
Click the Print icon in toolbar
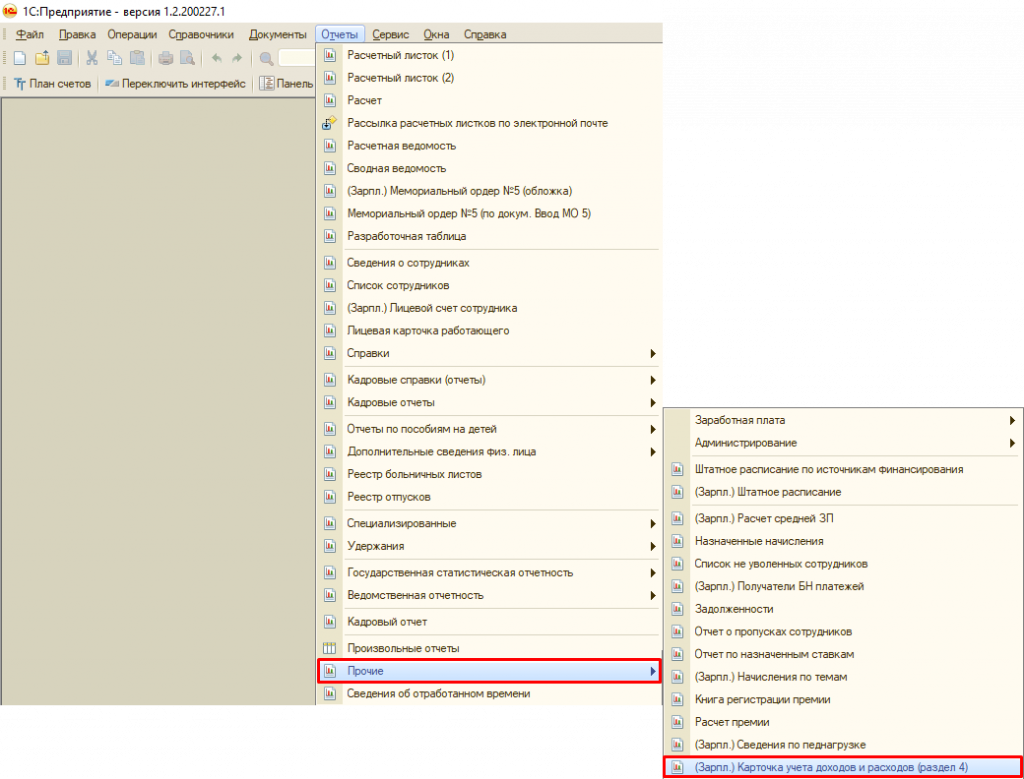coord(165,58)
